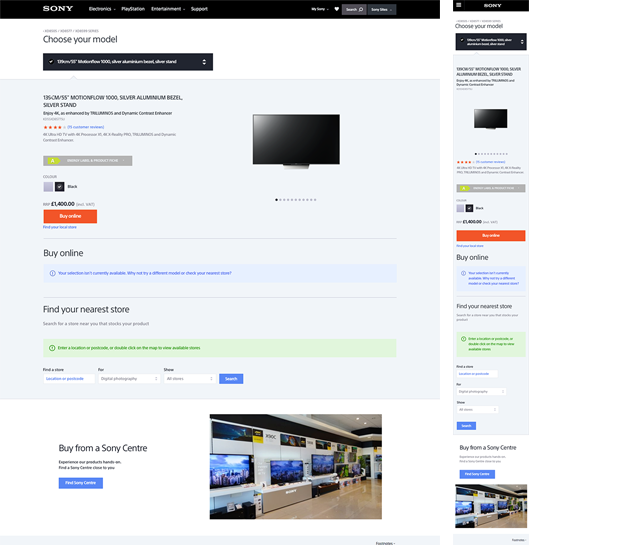Screen dimensions: 620x545
Task: Open Digital photography dropdown in mobile view
Action: tap(481, 392)
